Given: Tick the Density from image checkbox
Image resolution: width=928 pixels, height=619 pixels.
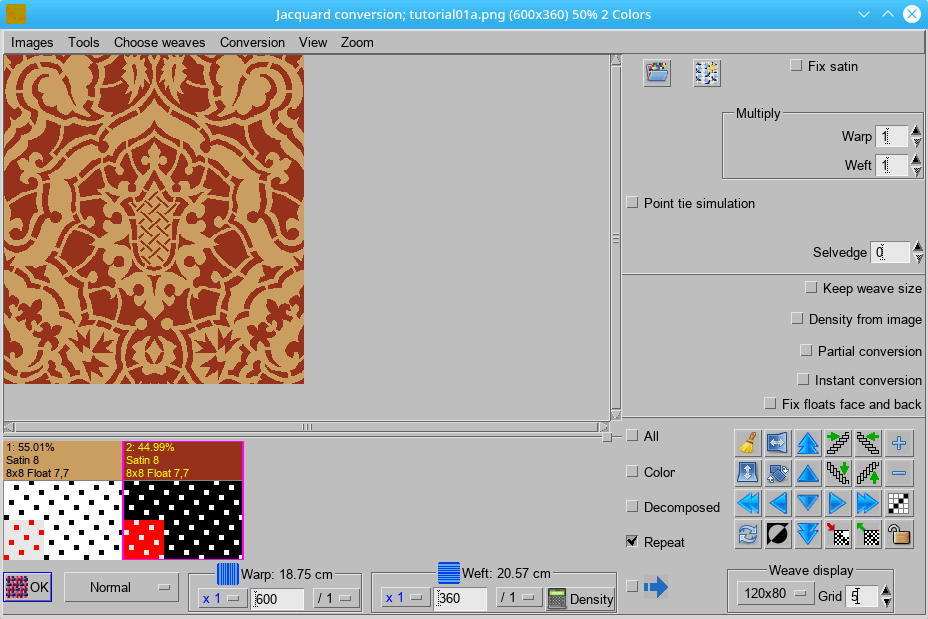Looking at the screenshot, I should pos(797,318).
